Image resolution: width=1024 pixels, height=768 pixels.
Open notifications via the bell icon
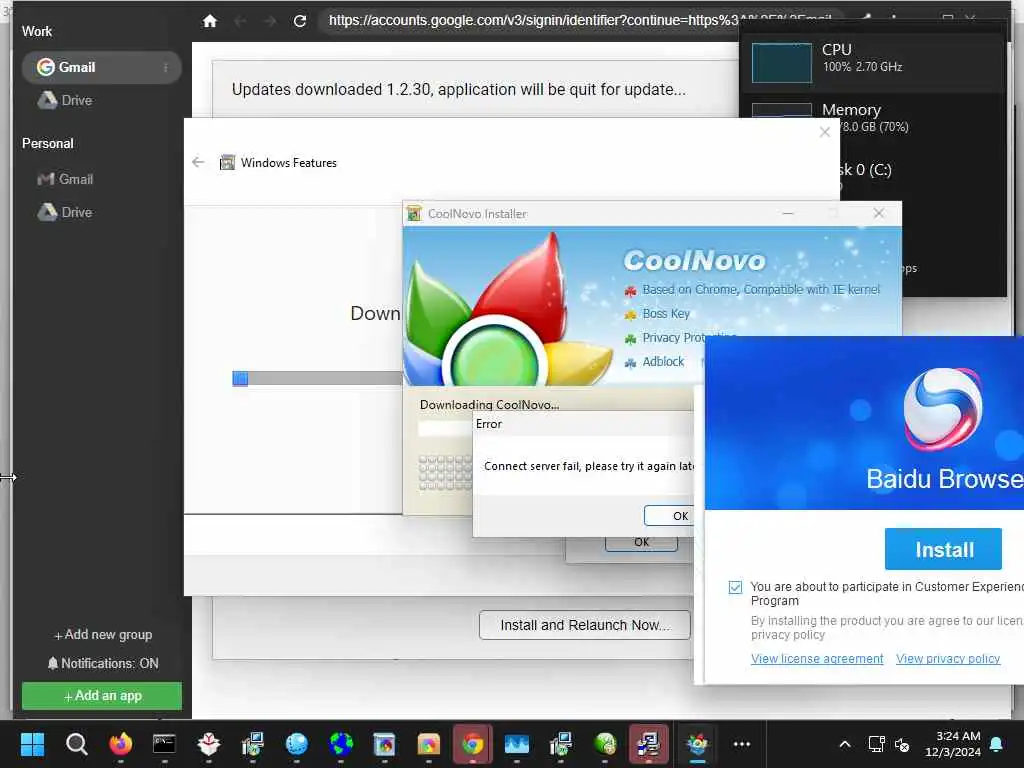pyautogui.click(x=997, y=744)
